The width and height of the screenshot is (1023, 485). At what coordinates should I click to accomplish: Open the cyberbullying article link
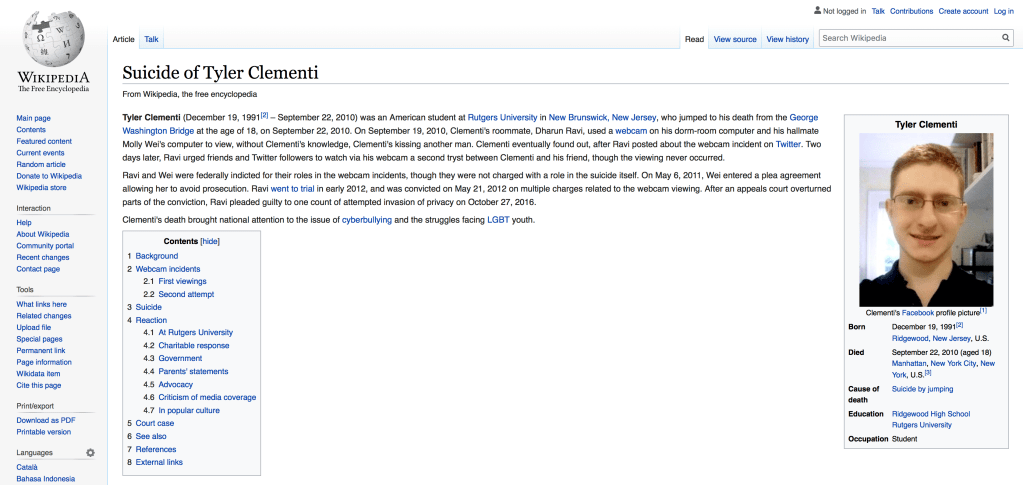367,220
